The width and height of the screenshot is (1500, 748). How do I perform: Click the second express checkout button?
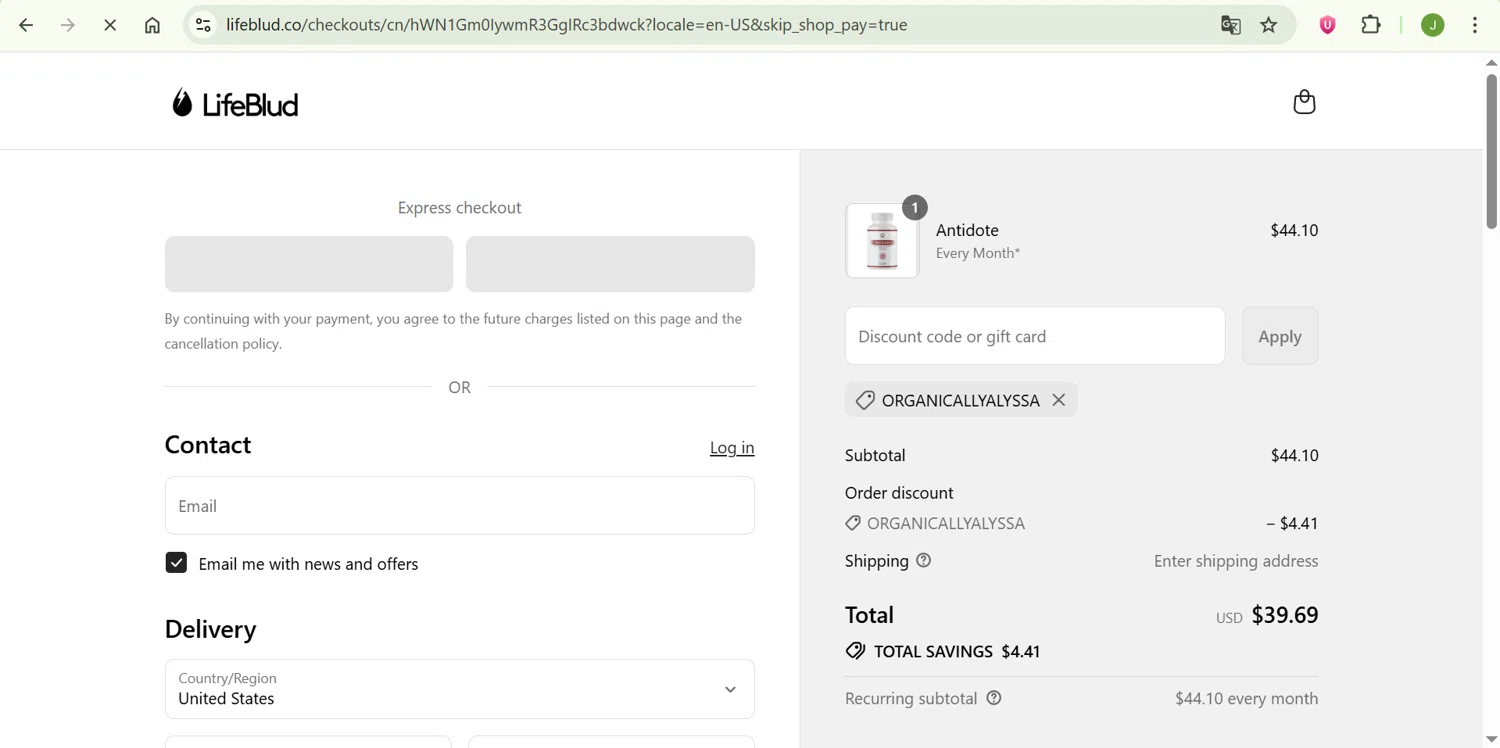(x=610, y=264)
